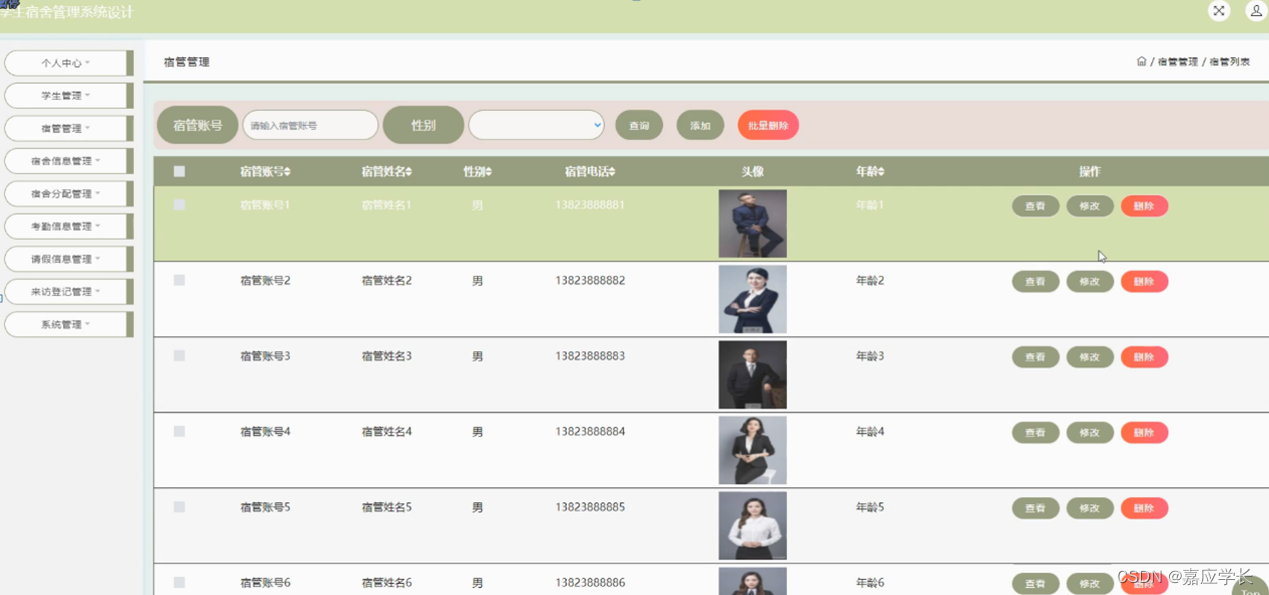
Task: Click 删除 for 宿管账号1 row
Action: pos(1144,206)
